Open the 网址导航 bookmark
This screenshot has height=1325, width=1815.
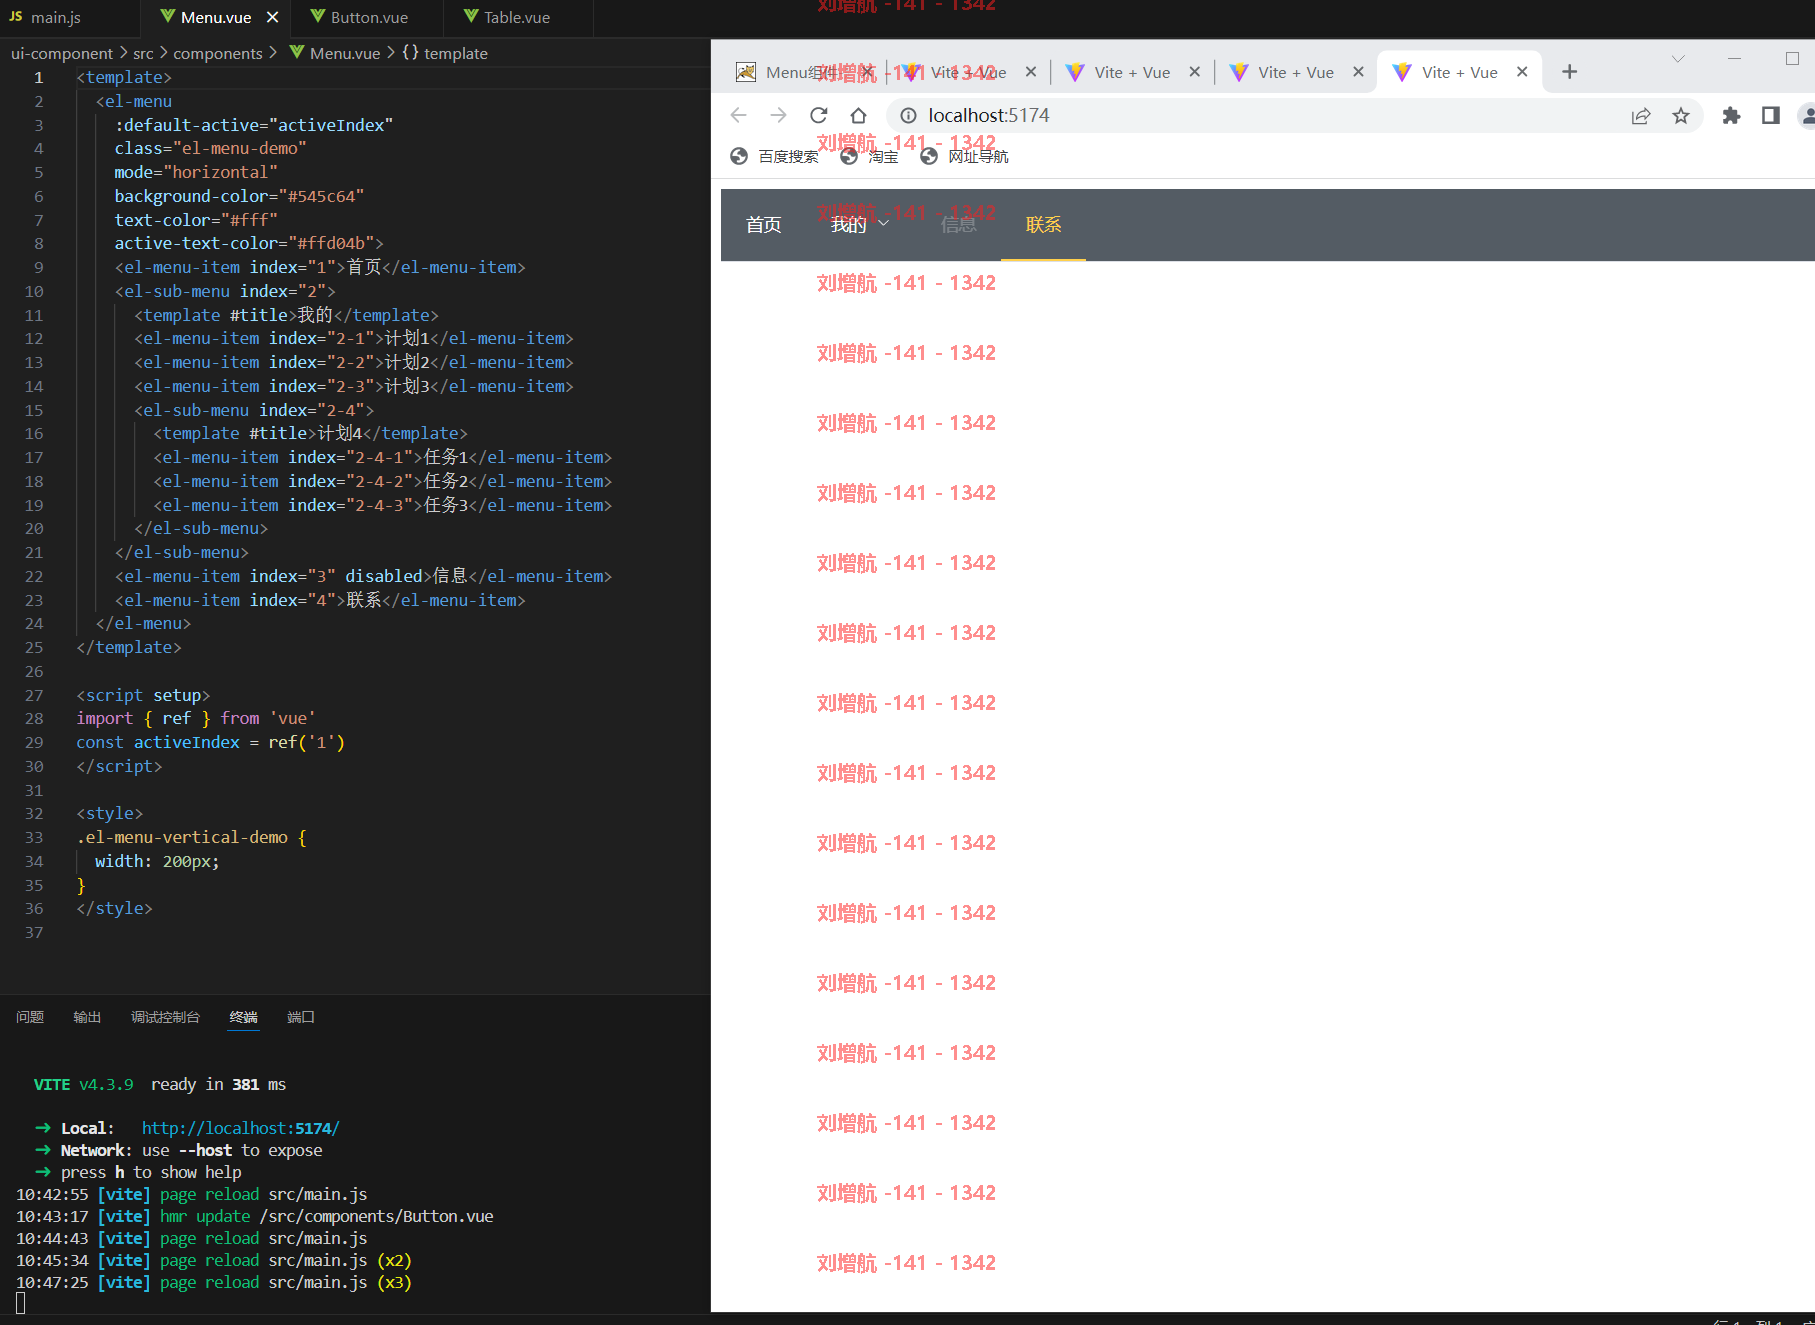coord(965,156)
